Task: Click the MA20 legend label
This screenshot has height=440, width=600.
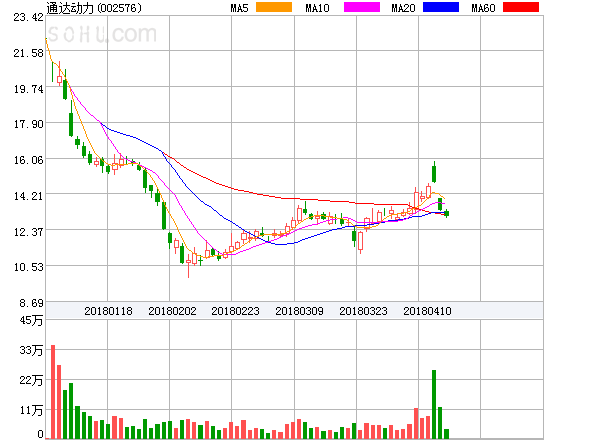Action: 403,8
